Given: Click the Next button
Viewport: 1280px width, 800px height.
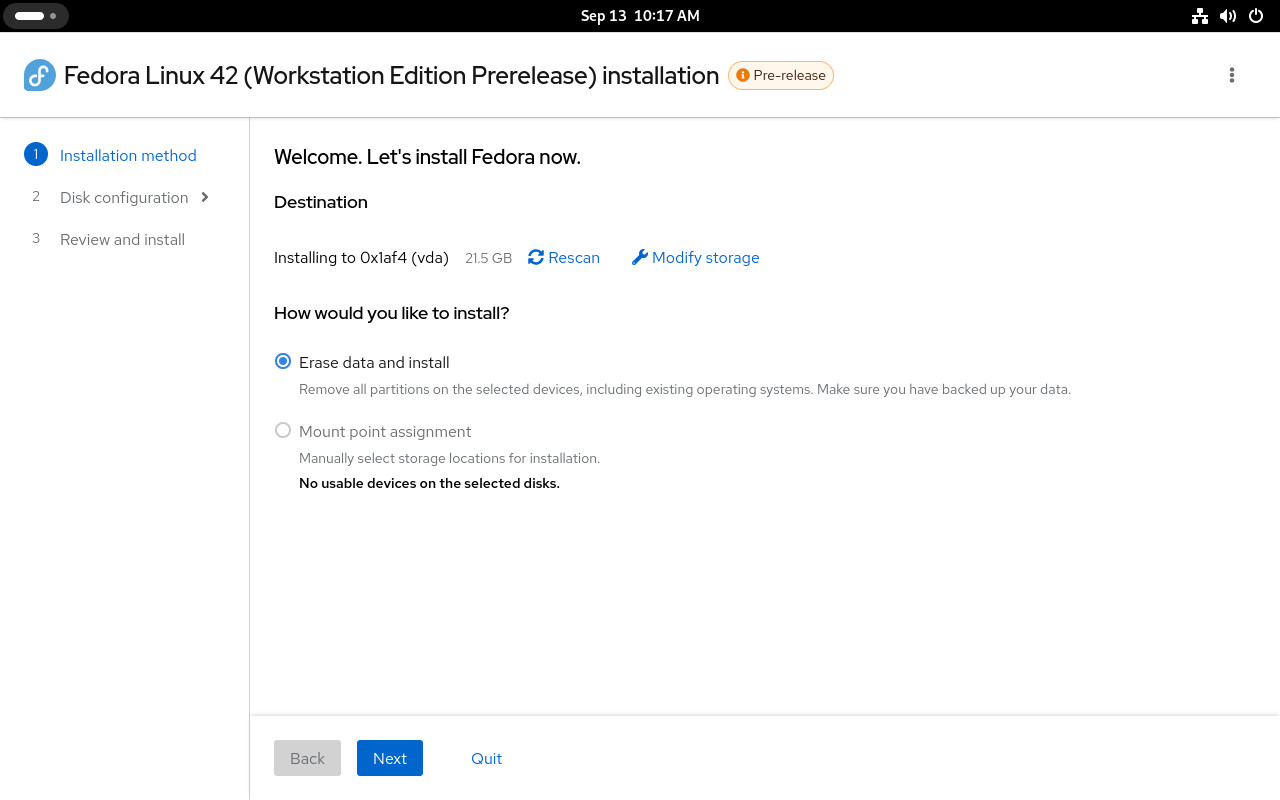Looking at the screenshot, I should (390, 758).
